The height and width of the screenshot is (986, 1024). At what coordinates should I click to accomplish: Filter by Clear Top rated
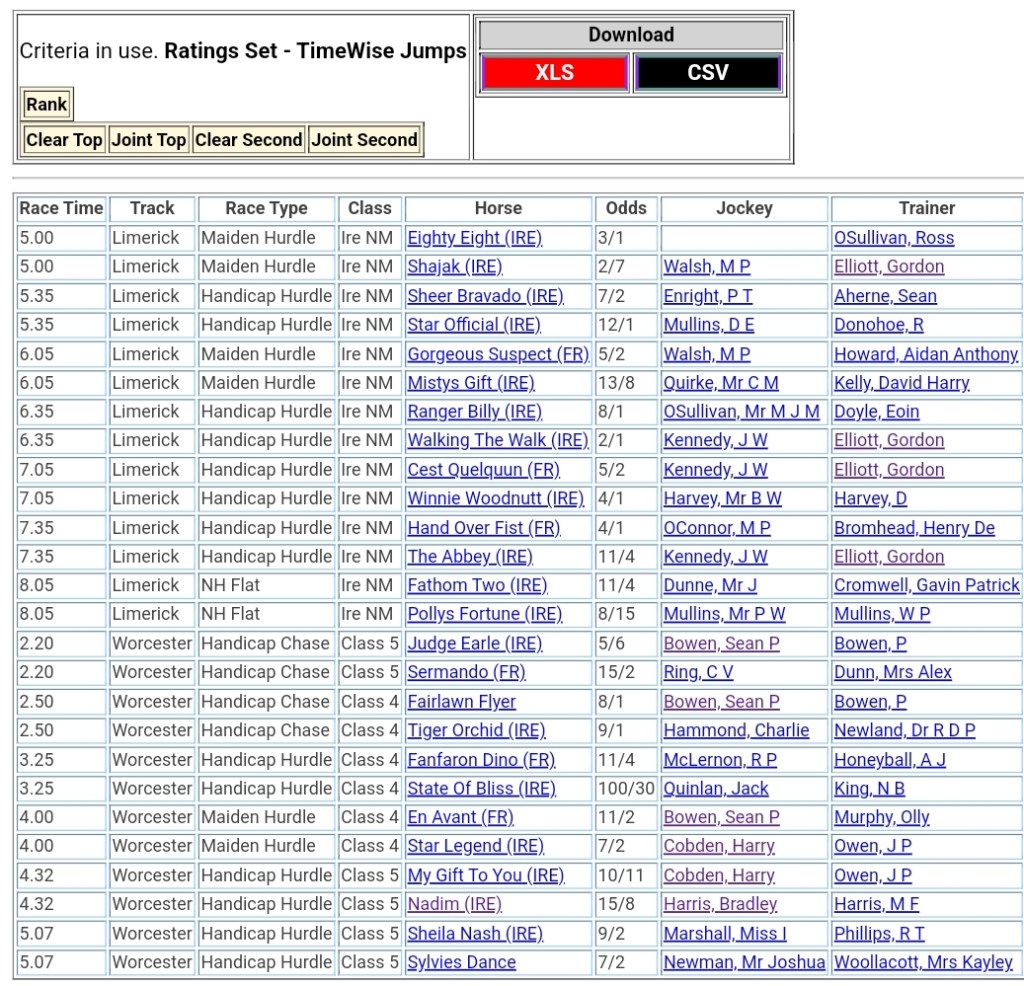point(64,140)
